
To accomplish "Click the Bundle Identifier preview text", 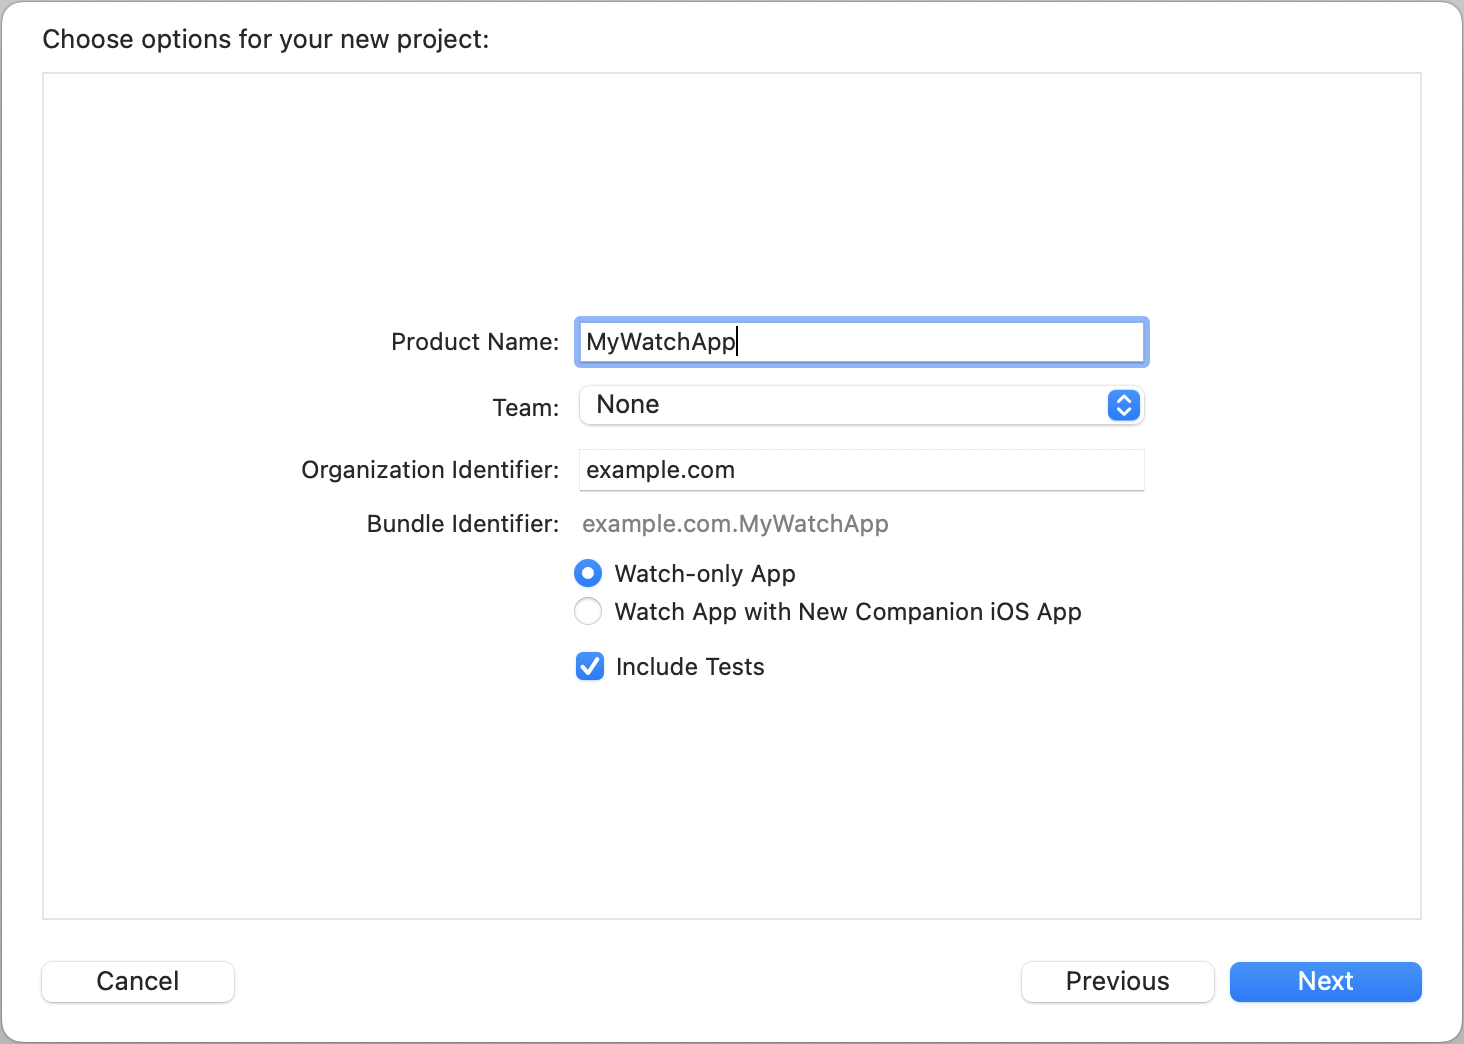I will 735,523.
